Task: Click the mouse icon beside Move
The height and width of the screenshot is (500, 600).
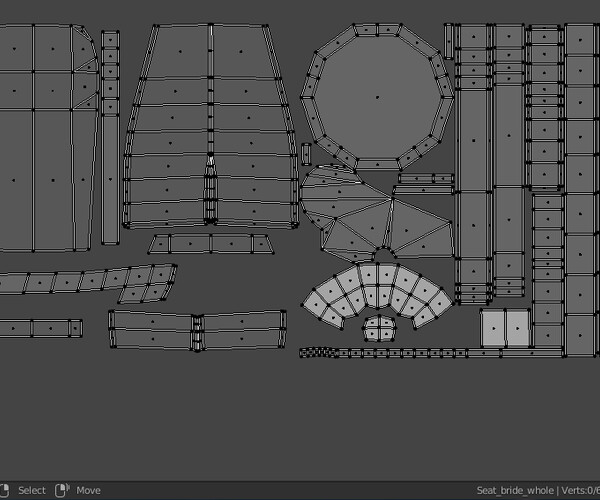Action: 62,490
